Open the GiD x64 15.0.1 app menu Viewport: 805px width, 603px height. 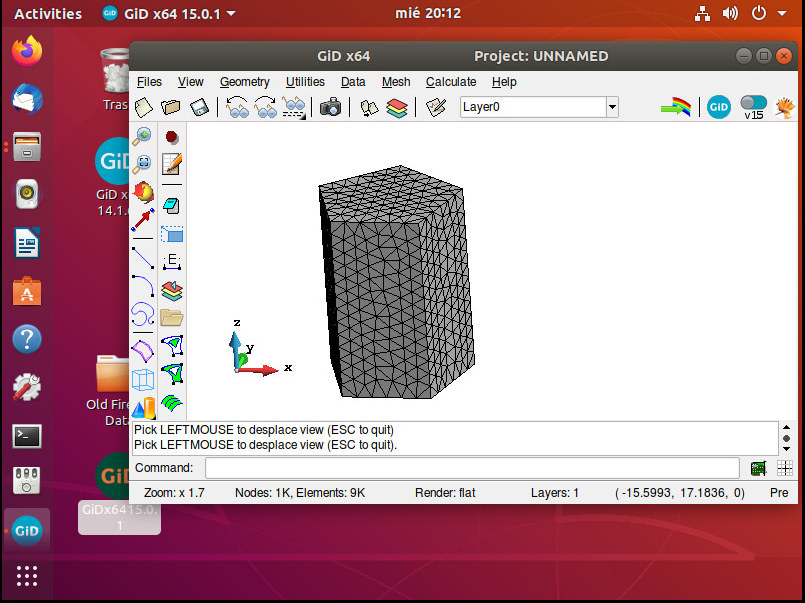tap(169, 14)
